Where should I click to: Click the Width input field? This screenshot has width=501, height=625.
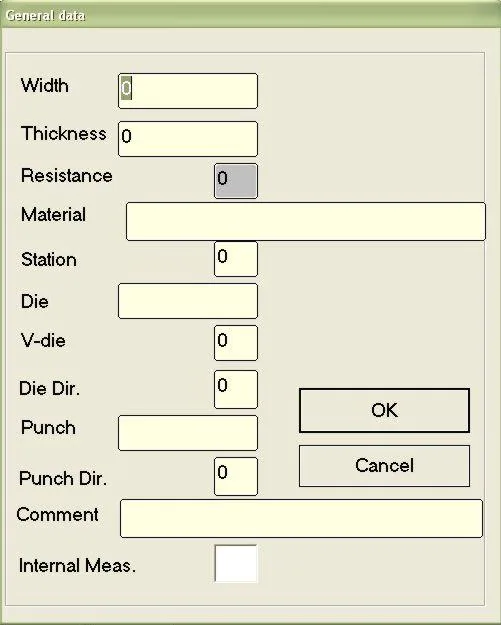(x=188, y=91)
